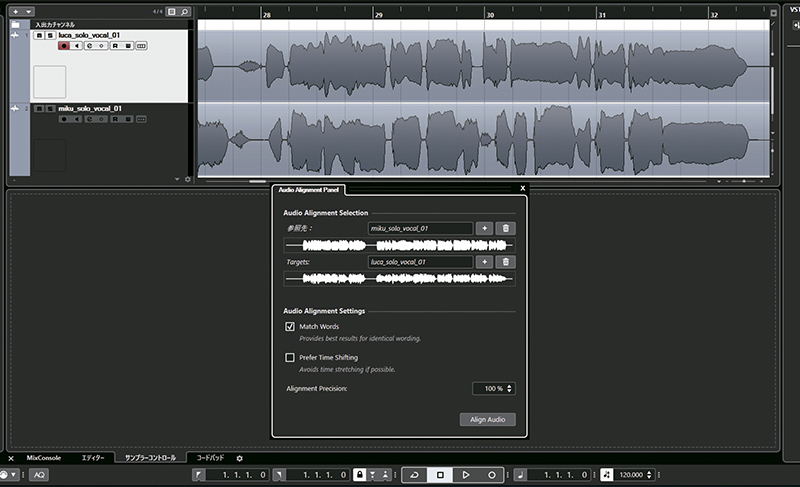Add a reference clip with plus button
The image size is (800, 487).
pos(484,228)
